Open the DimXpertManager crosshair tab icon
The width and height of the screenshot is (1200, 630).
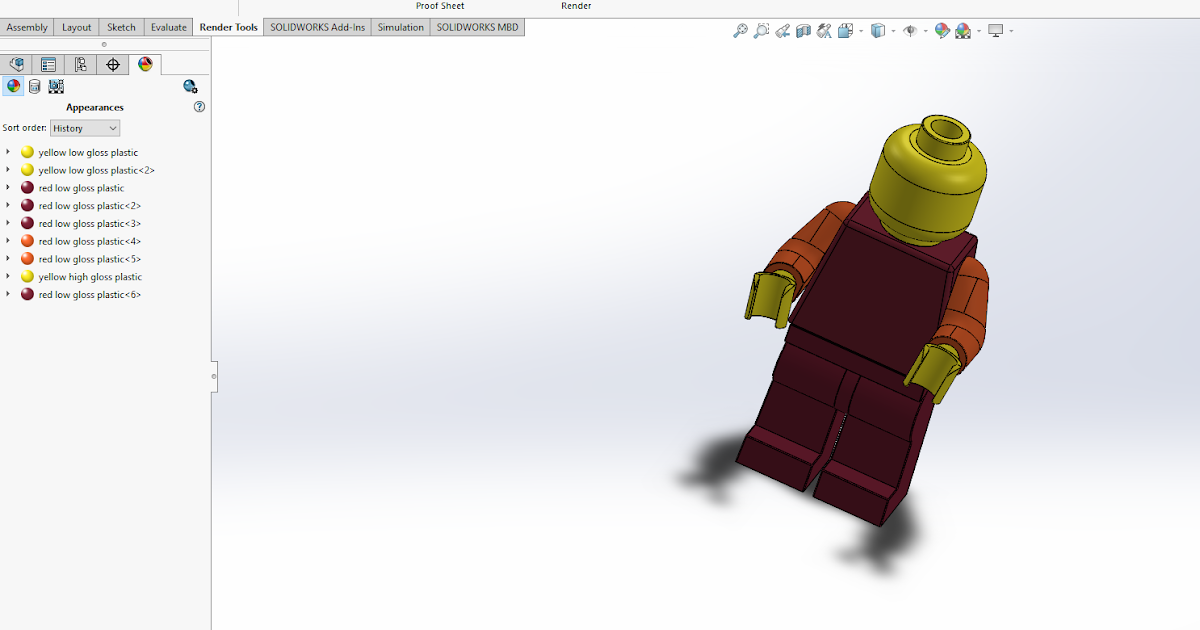(112, 63)
